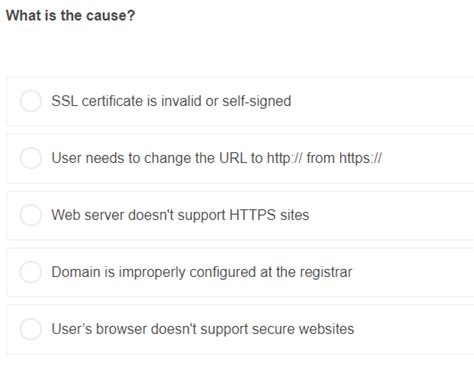Select the Web server doesn't support HTTPS radio
Viewport: 474px width, 366px height.
click(31, 215)
